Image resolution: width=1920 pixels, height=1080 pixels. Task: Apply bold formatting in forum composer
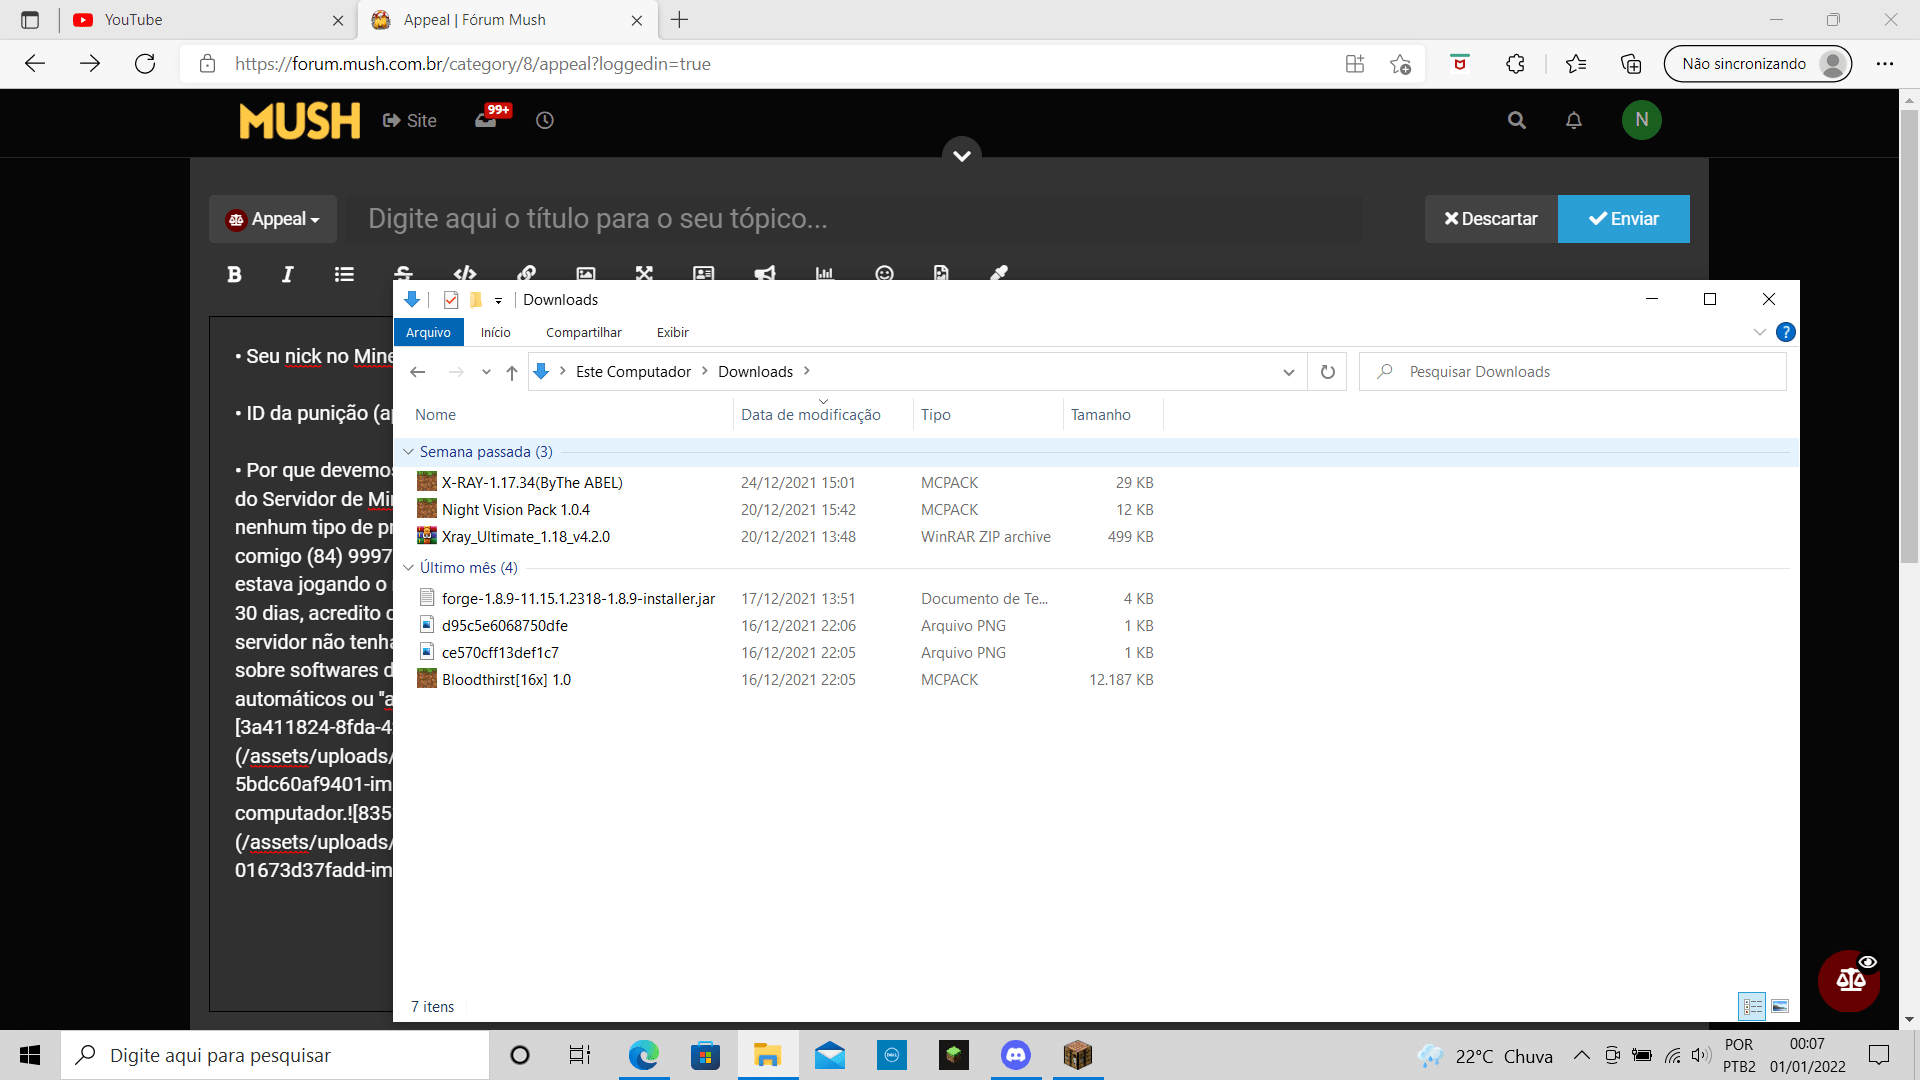tap(234, 274)
